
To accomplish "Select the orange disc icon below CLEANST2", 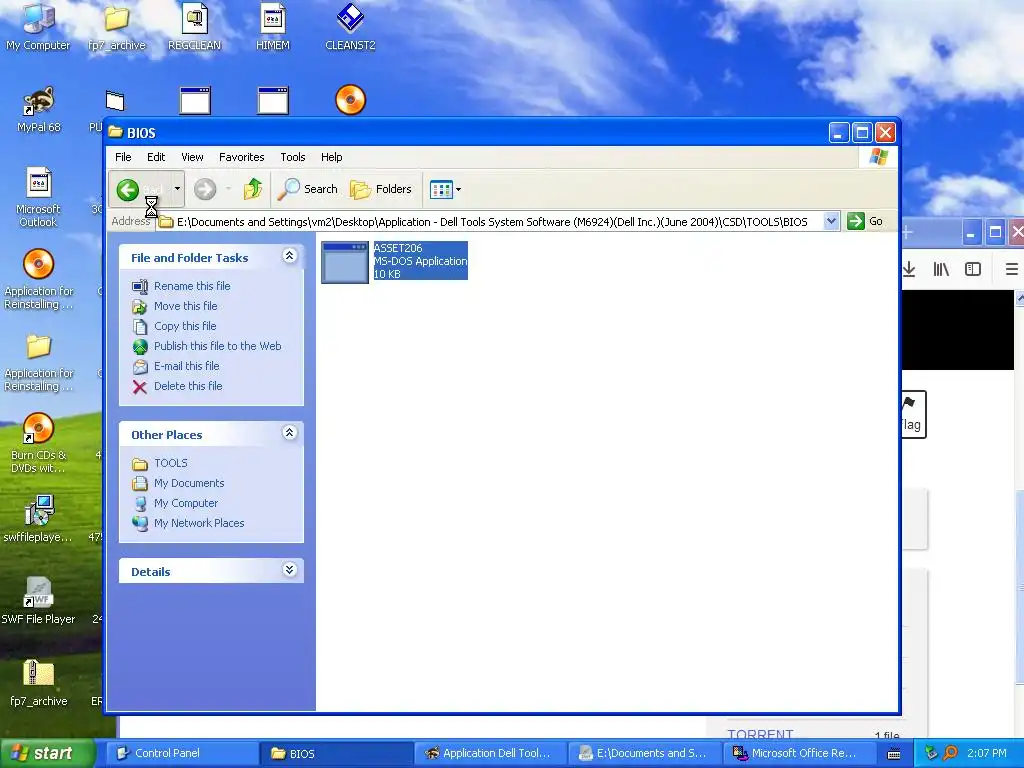I will pyautogui.click(x=351, y=101).
